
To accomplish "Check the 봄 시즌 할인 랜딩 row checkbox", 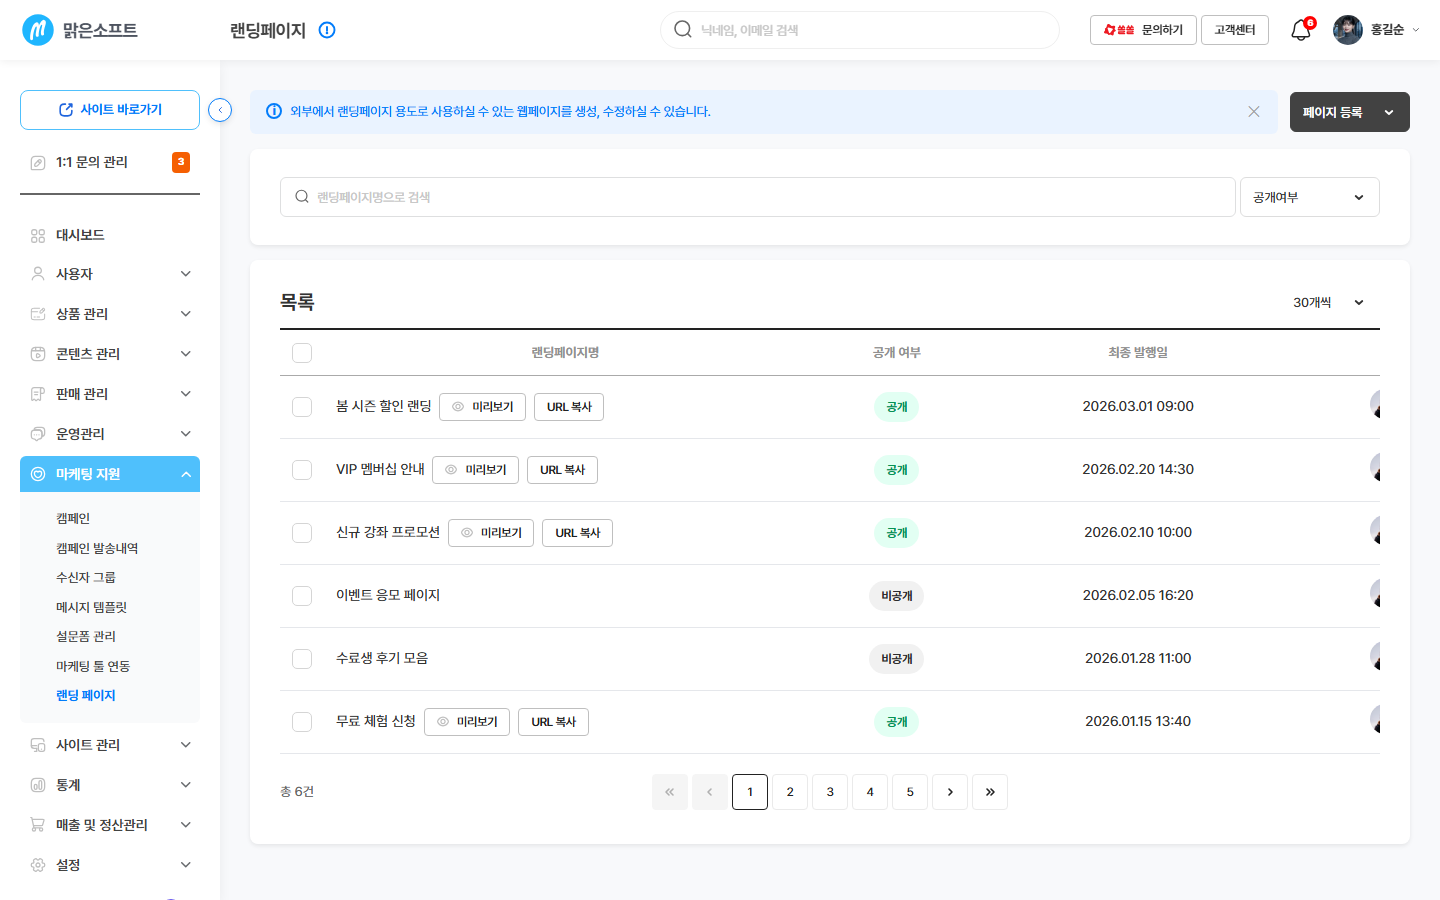I will point(302,407).
